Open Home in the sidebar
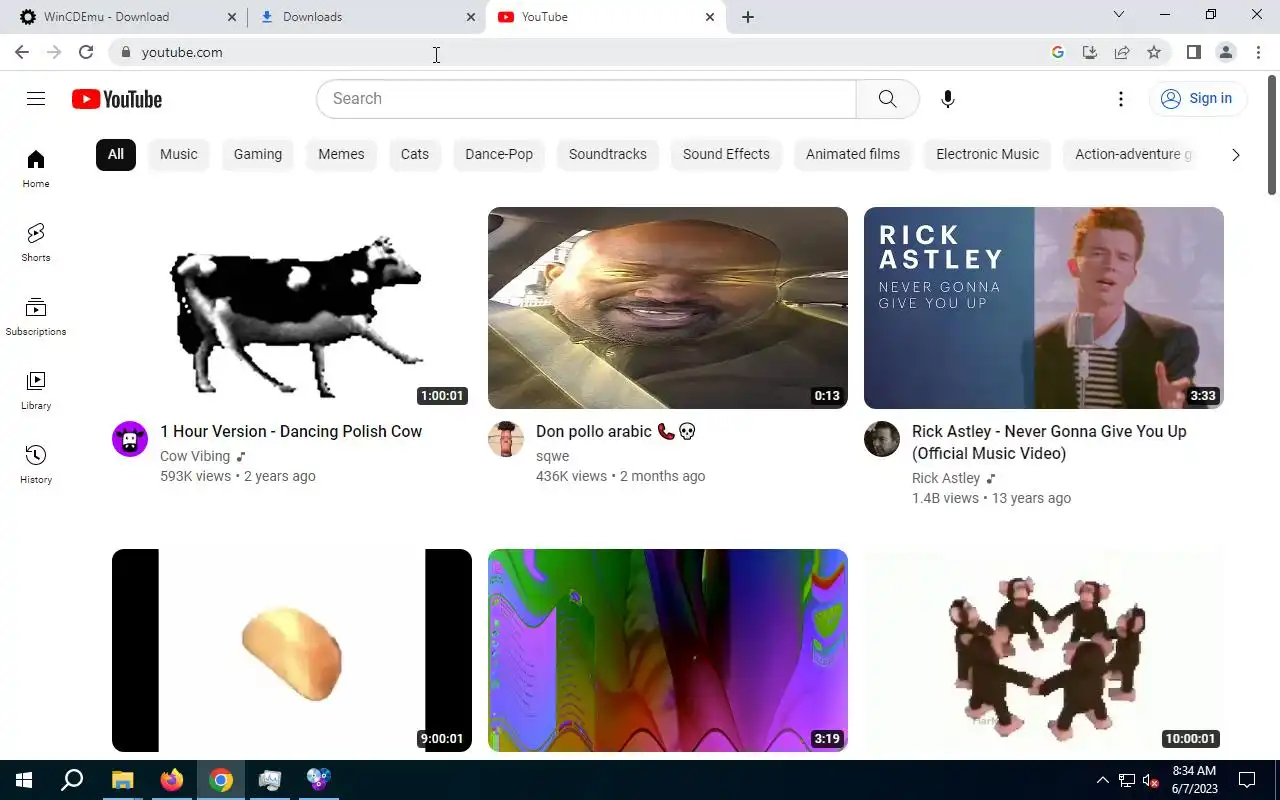The width and height of the screenshot is (1280, 800). pos(36,169)
